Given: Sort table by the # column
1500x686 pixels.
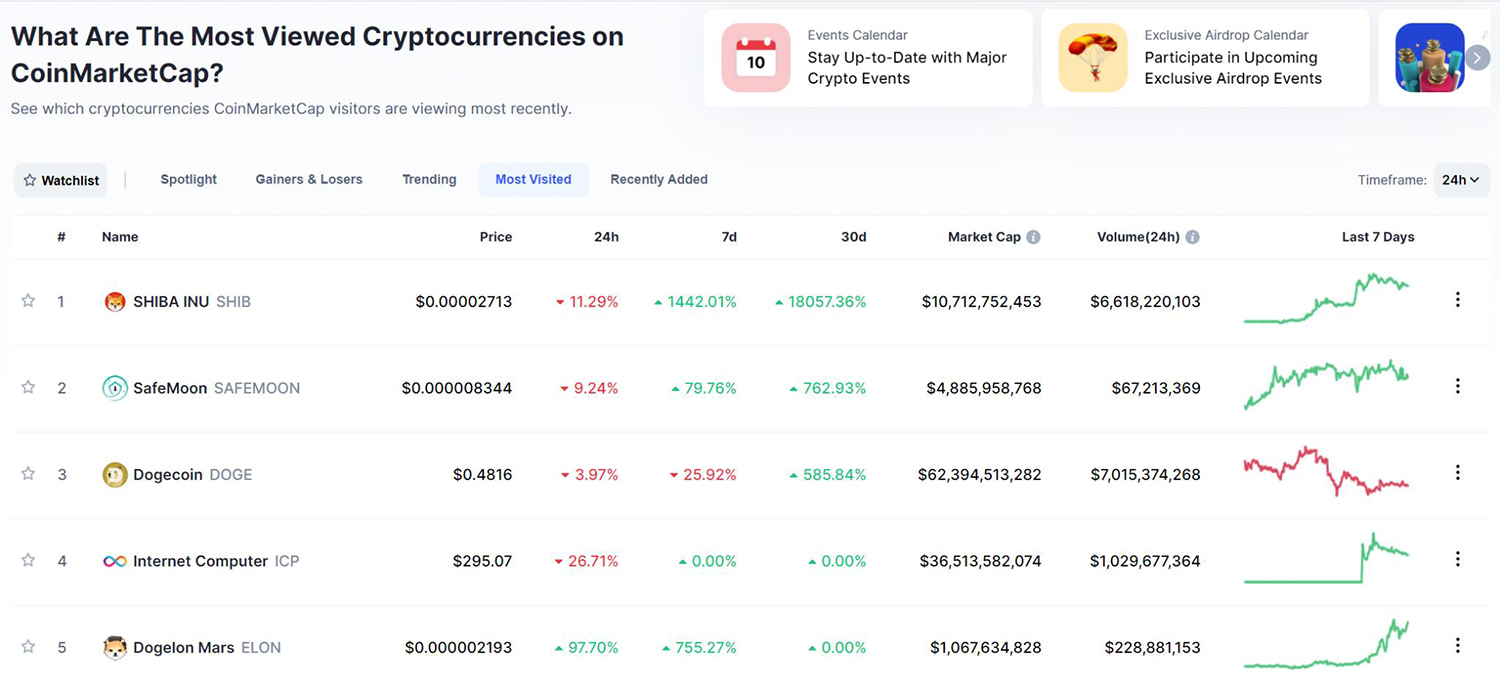Looking at the screenshot, I should point(61,237).
